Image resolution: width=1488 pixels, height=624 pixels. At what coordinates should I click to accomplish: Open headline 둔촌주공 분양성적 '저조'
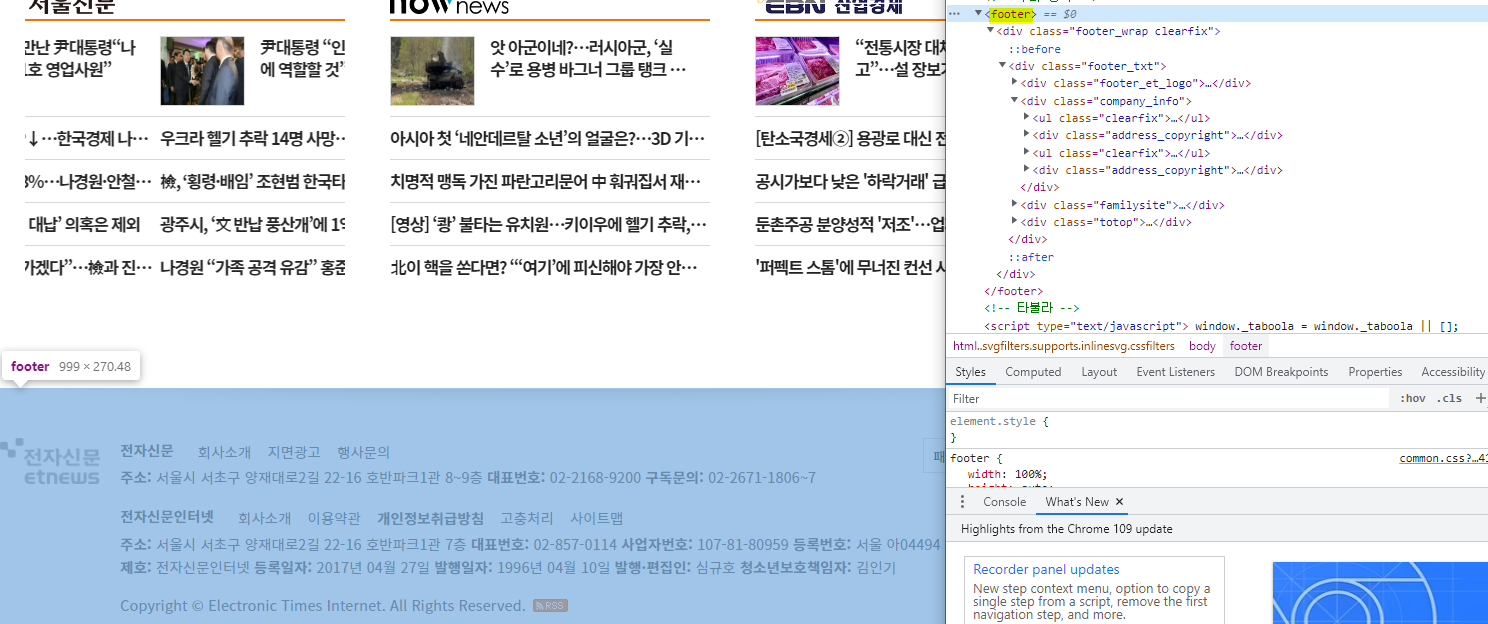click(x=850, y=224)
